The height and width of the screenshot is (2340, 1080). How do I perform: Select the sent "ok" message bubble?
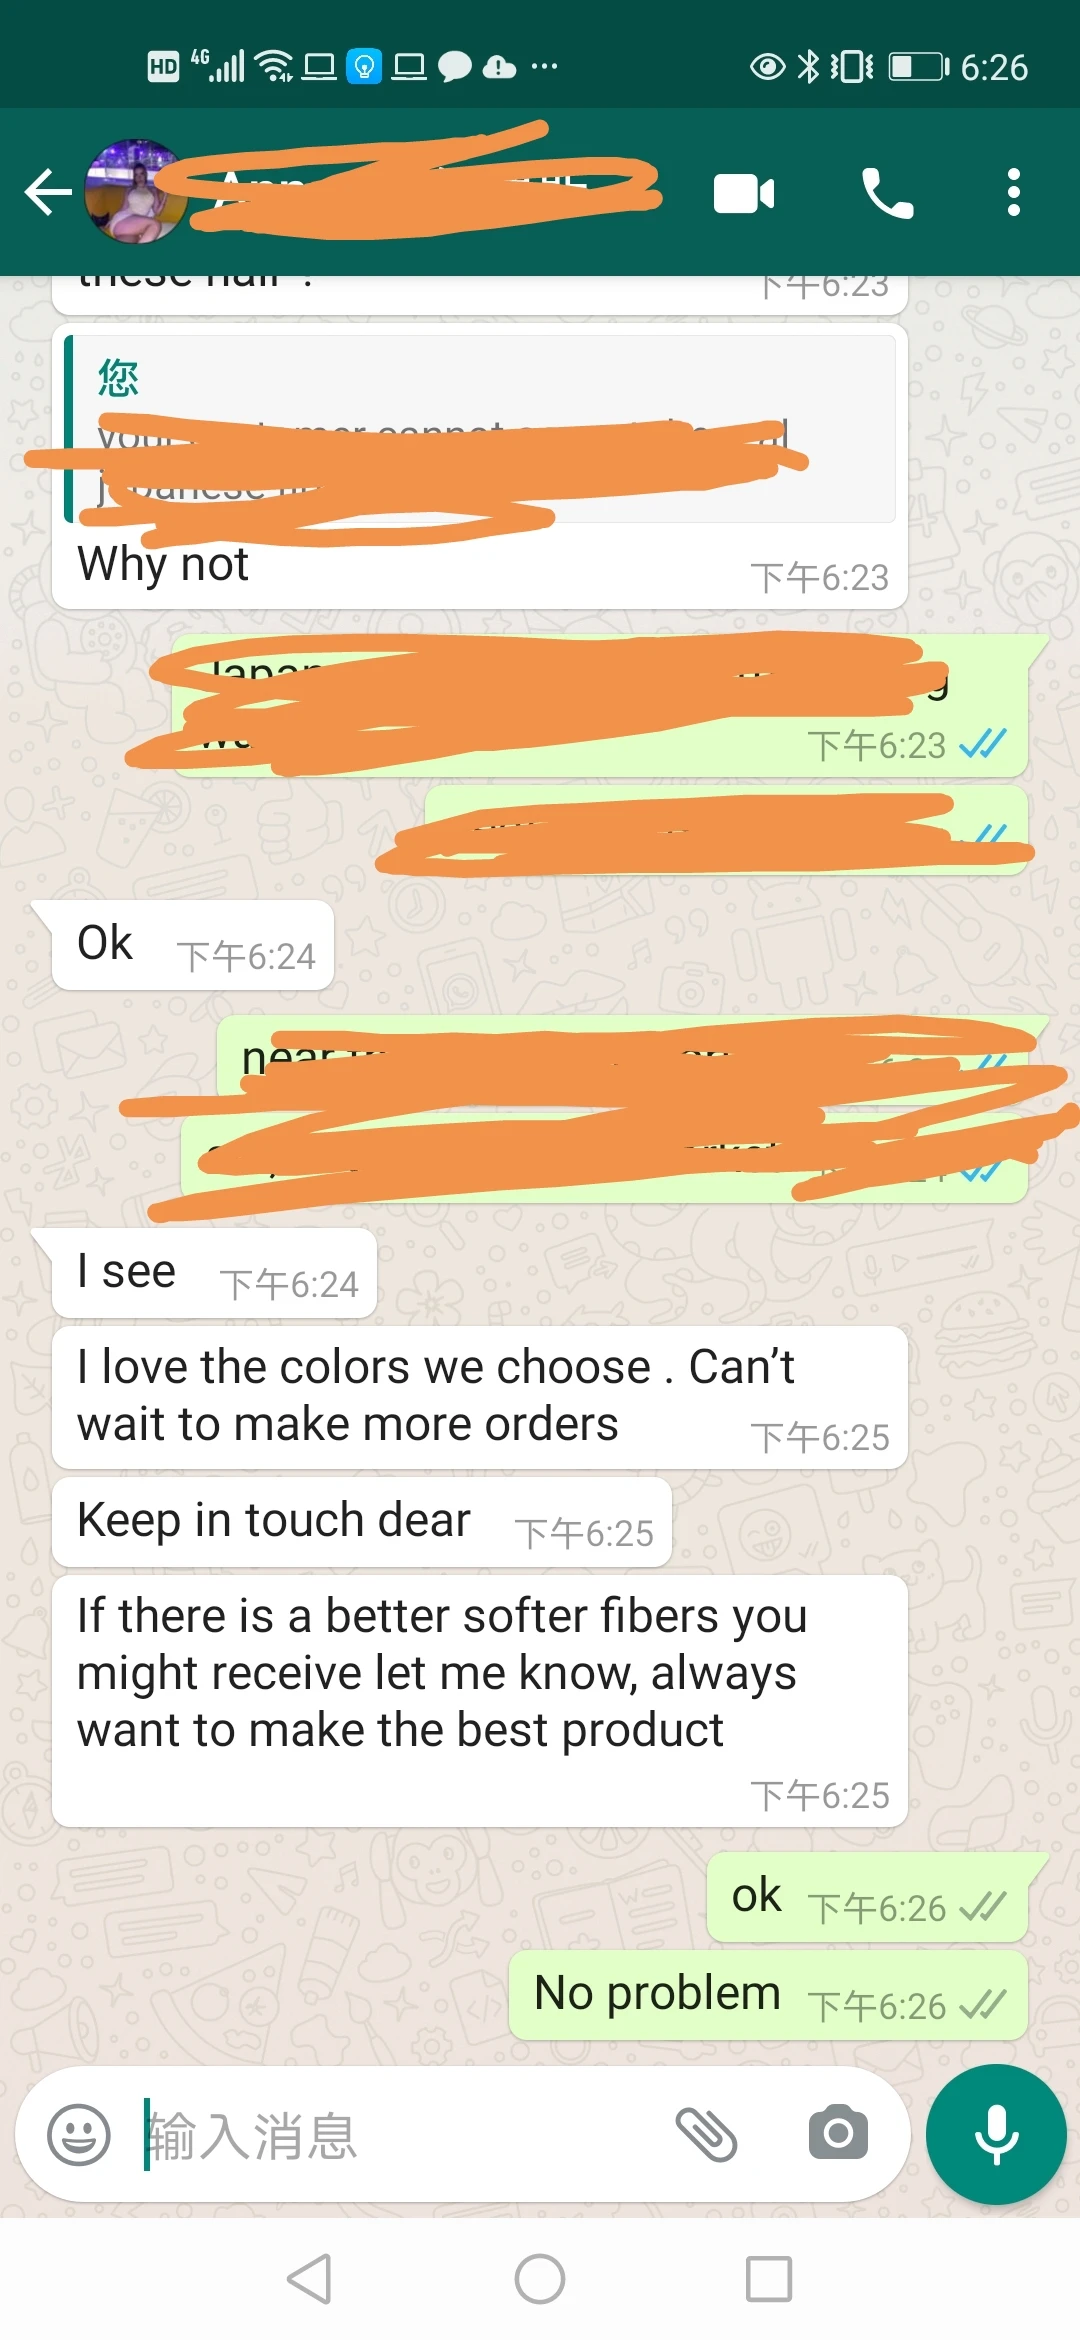pos(867,1898)
